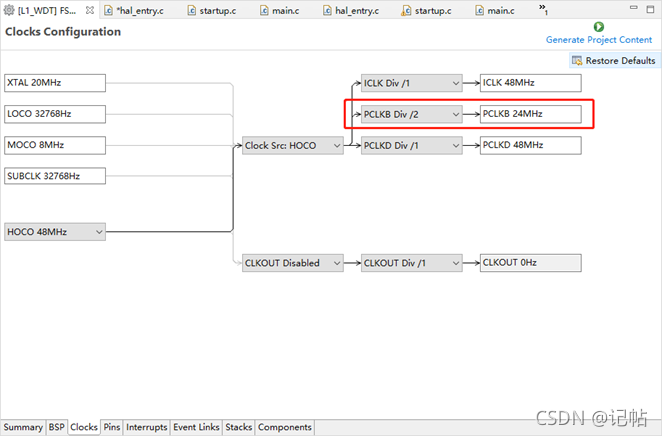Screen dimensions: 662x436
Task: Switch to the Summary tab
Action: click(x=23, y=427)
